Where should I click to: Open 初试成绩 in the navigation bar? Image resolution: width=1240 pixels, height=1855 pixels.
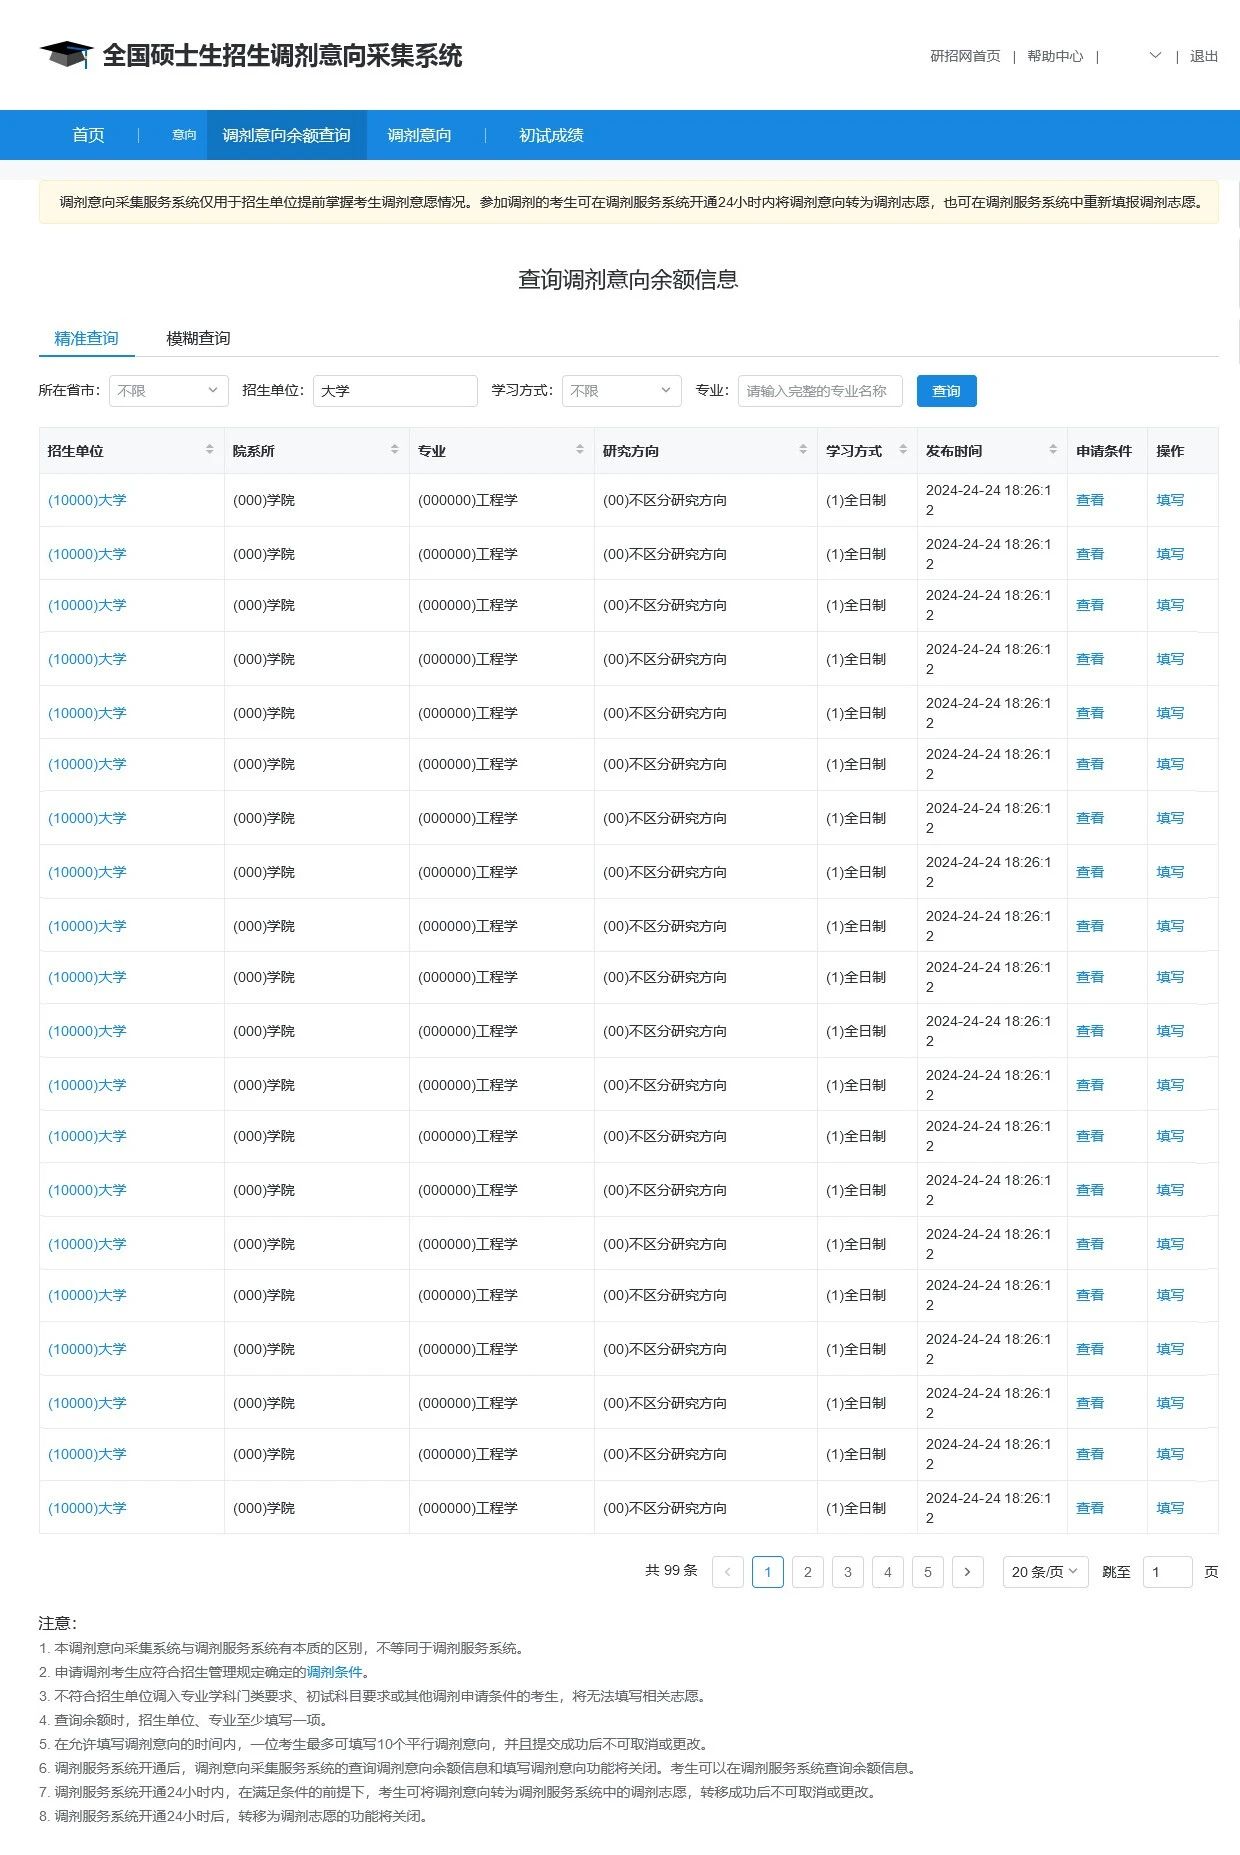(x=550, y=135)
